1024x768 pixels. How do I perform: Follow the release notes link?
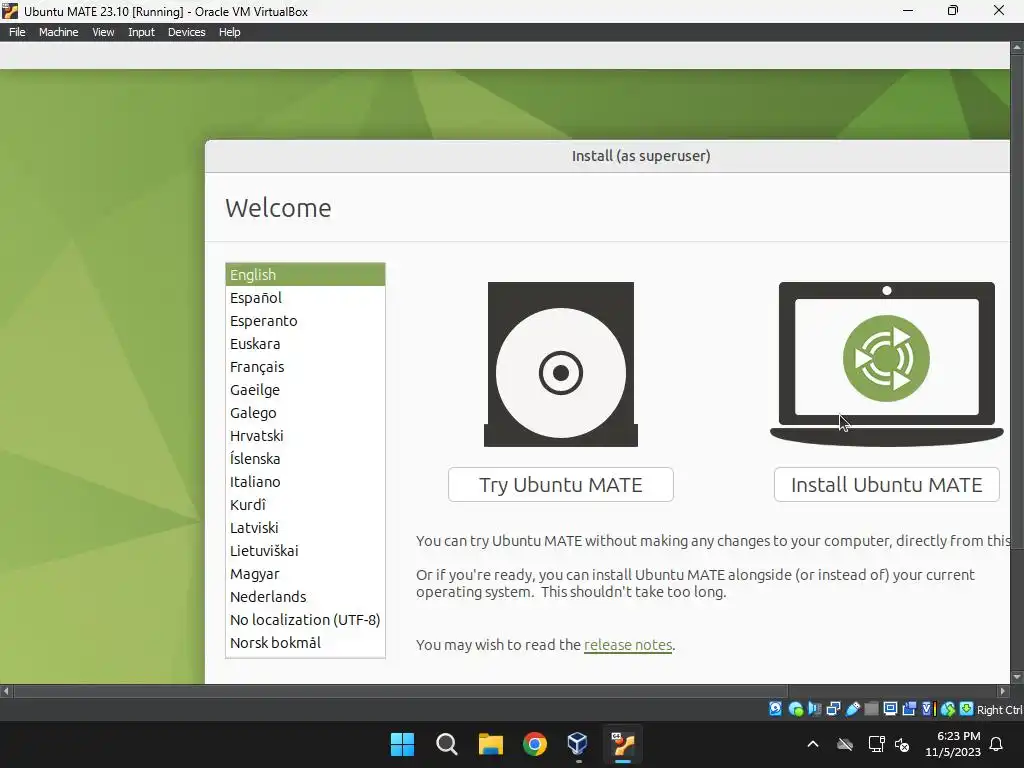(x=628, y=645)
